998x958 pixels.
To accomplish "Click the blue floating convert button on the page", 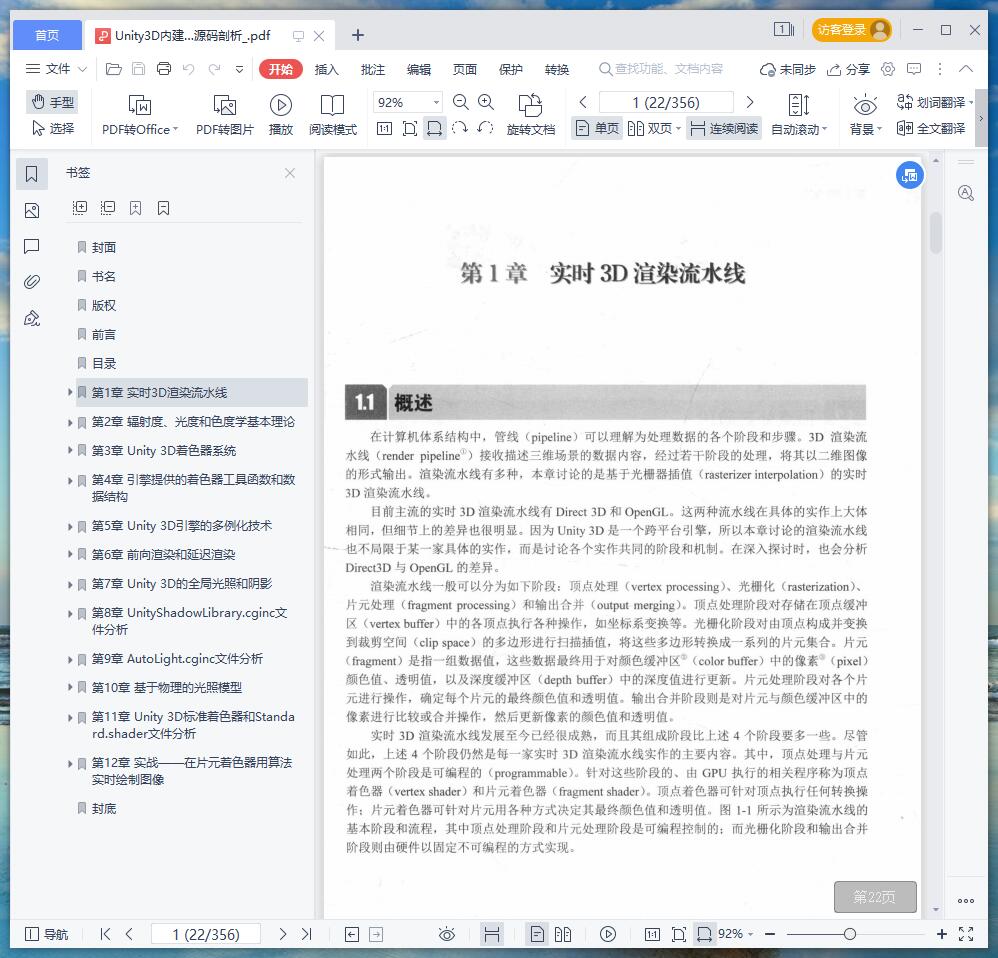I will 910,175.
